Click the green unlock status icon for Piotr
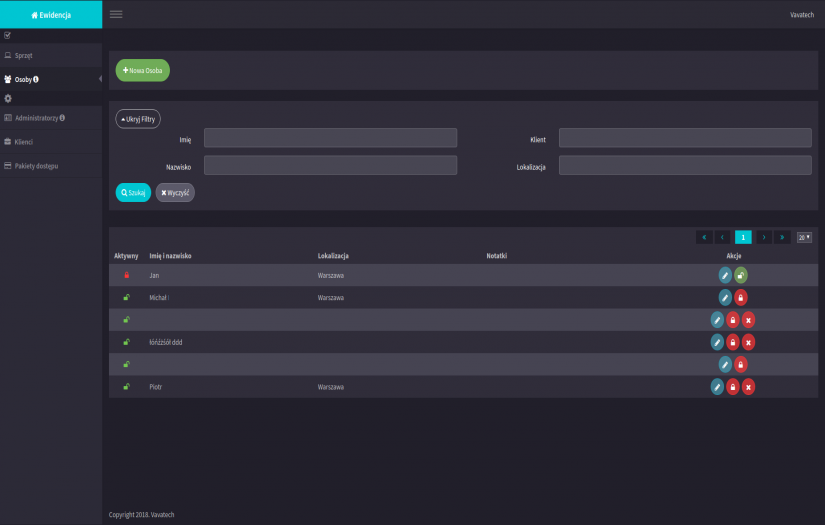Screen dimensions: 825x525 126,387
